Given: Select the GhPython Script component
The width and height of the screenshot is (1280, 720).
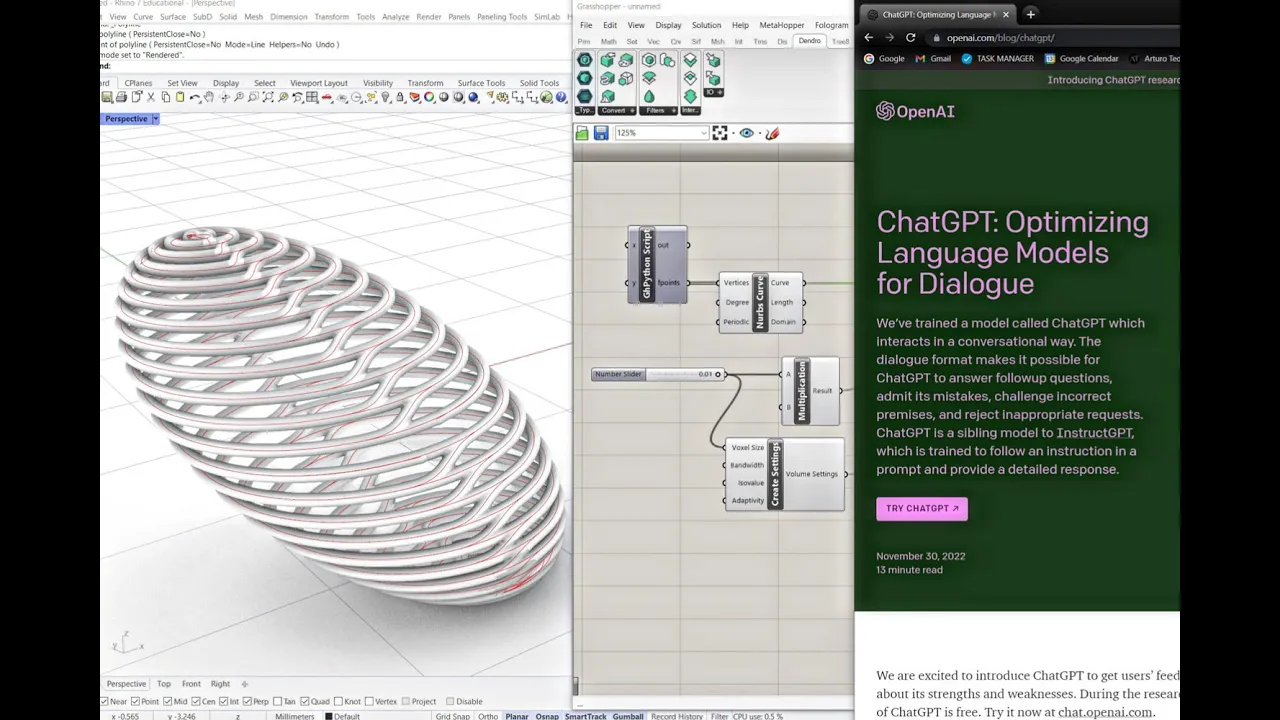Looking at the screenshot, I should tap(658, 264).
